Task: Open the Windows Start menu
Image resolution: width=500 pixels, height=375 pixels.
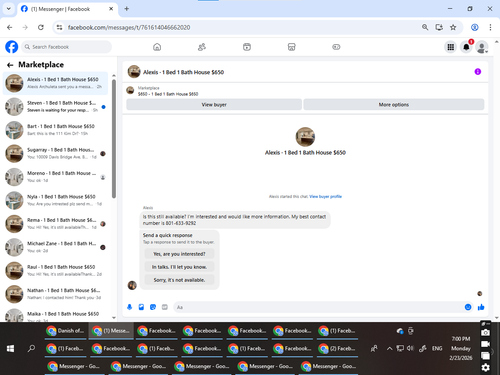Action: (10, 349)
